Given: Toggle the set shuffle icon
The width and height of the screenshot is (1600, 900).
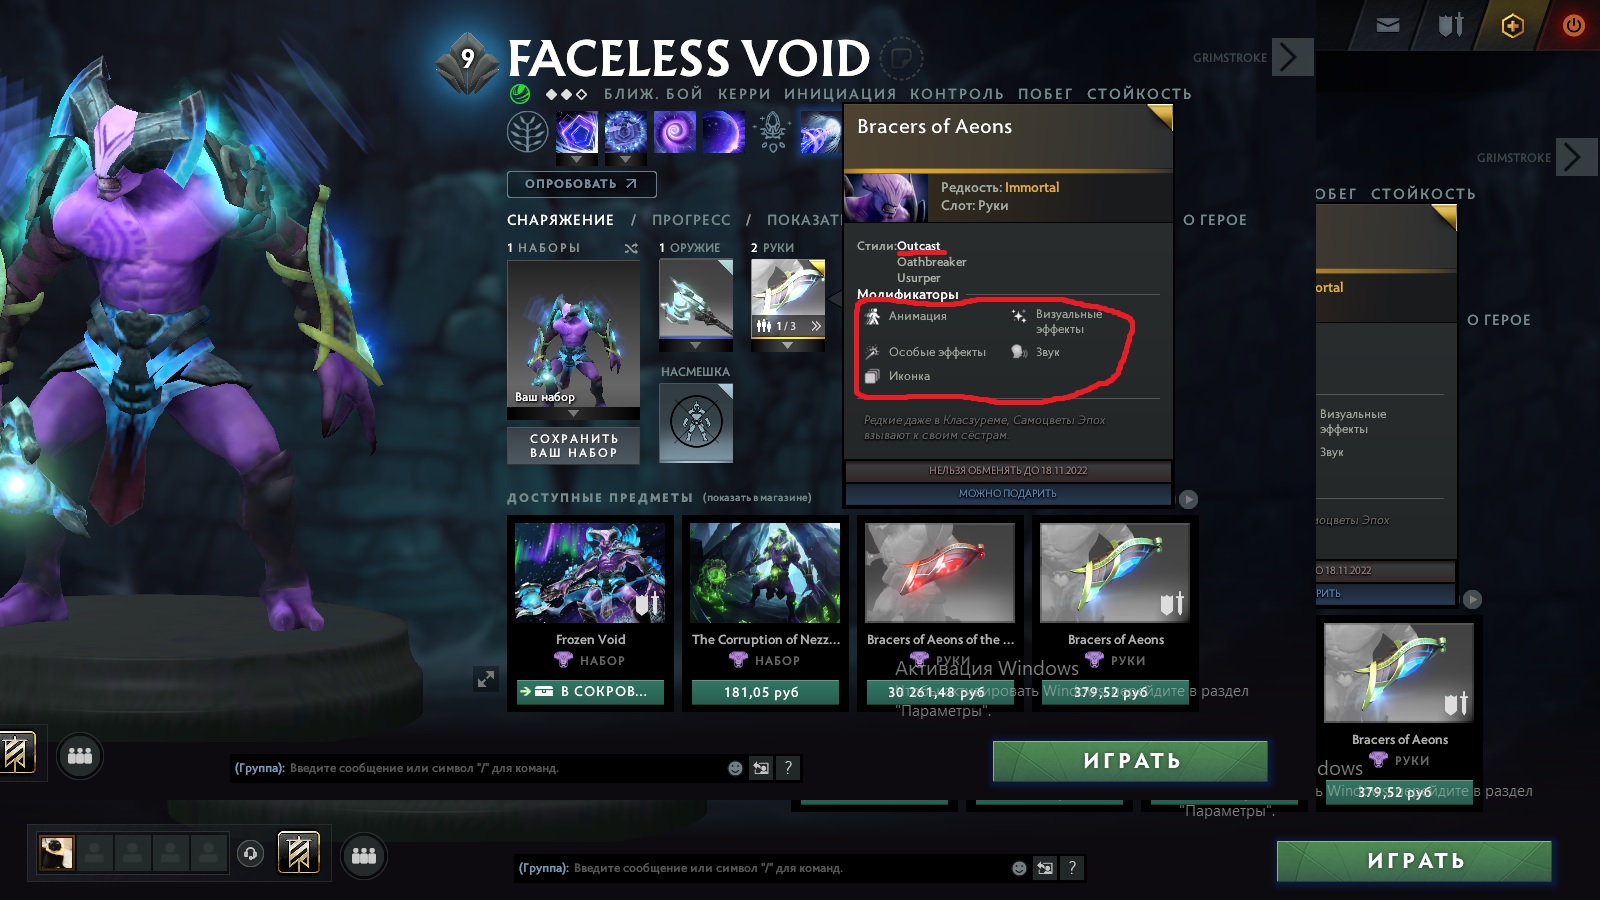Looking at the screenshot, I should coord(631,248).
